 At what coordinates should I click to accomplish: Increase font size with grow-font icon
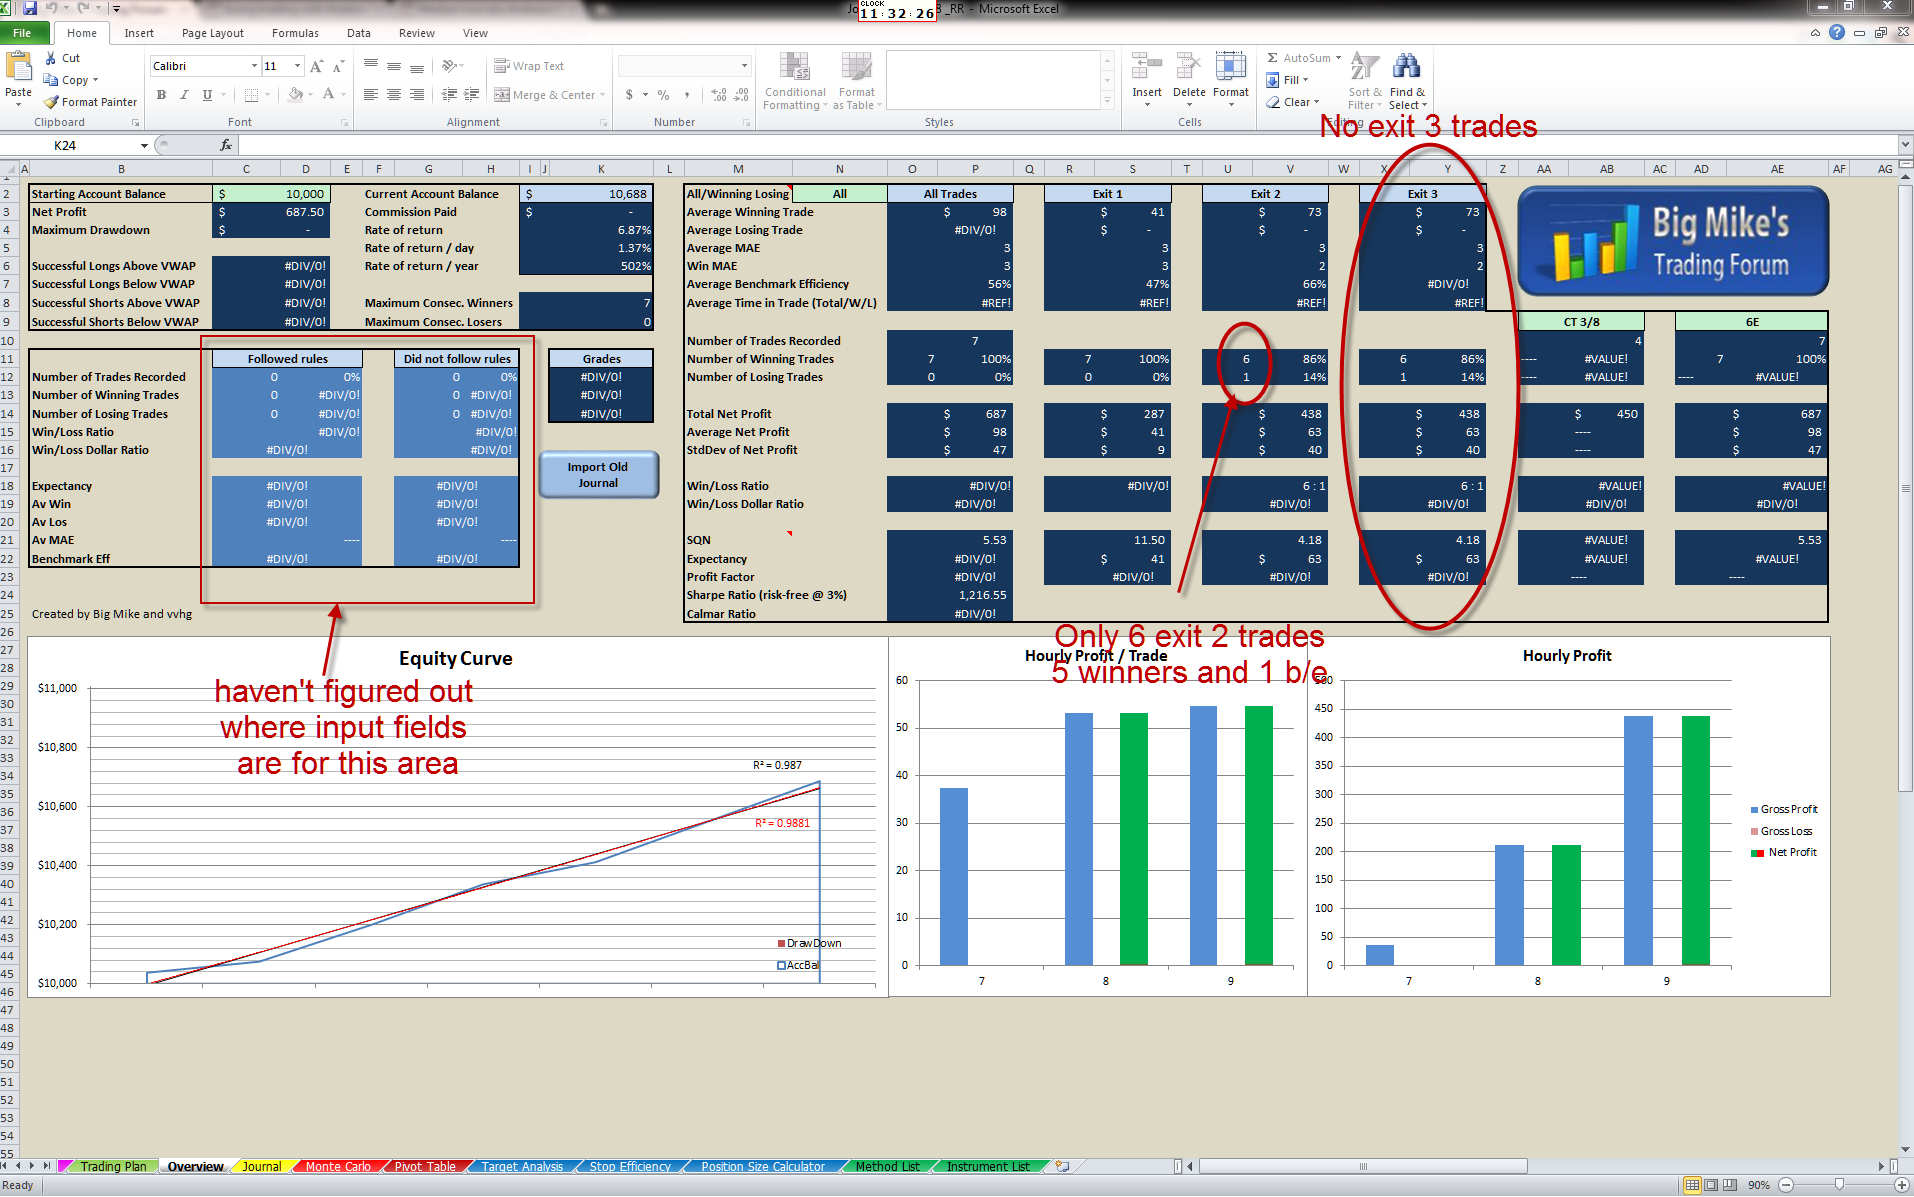[x=316, y=66]
